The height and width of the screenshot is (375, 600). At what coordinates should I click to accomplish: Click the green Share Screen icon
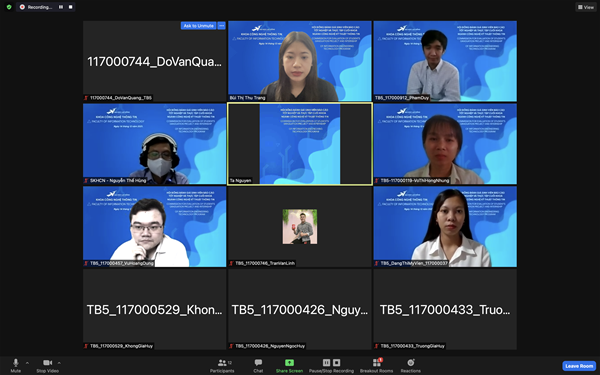point(289,362)
